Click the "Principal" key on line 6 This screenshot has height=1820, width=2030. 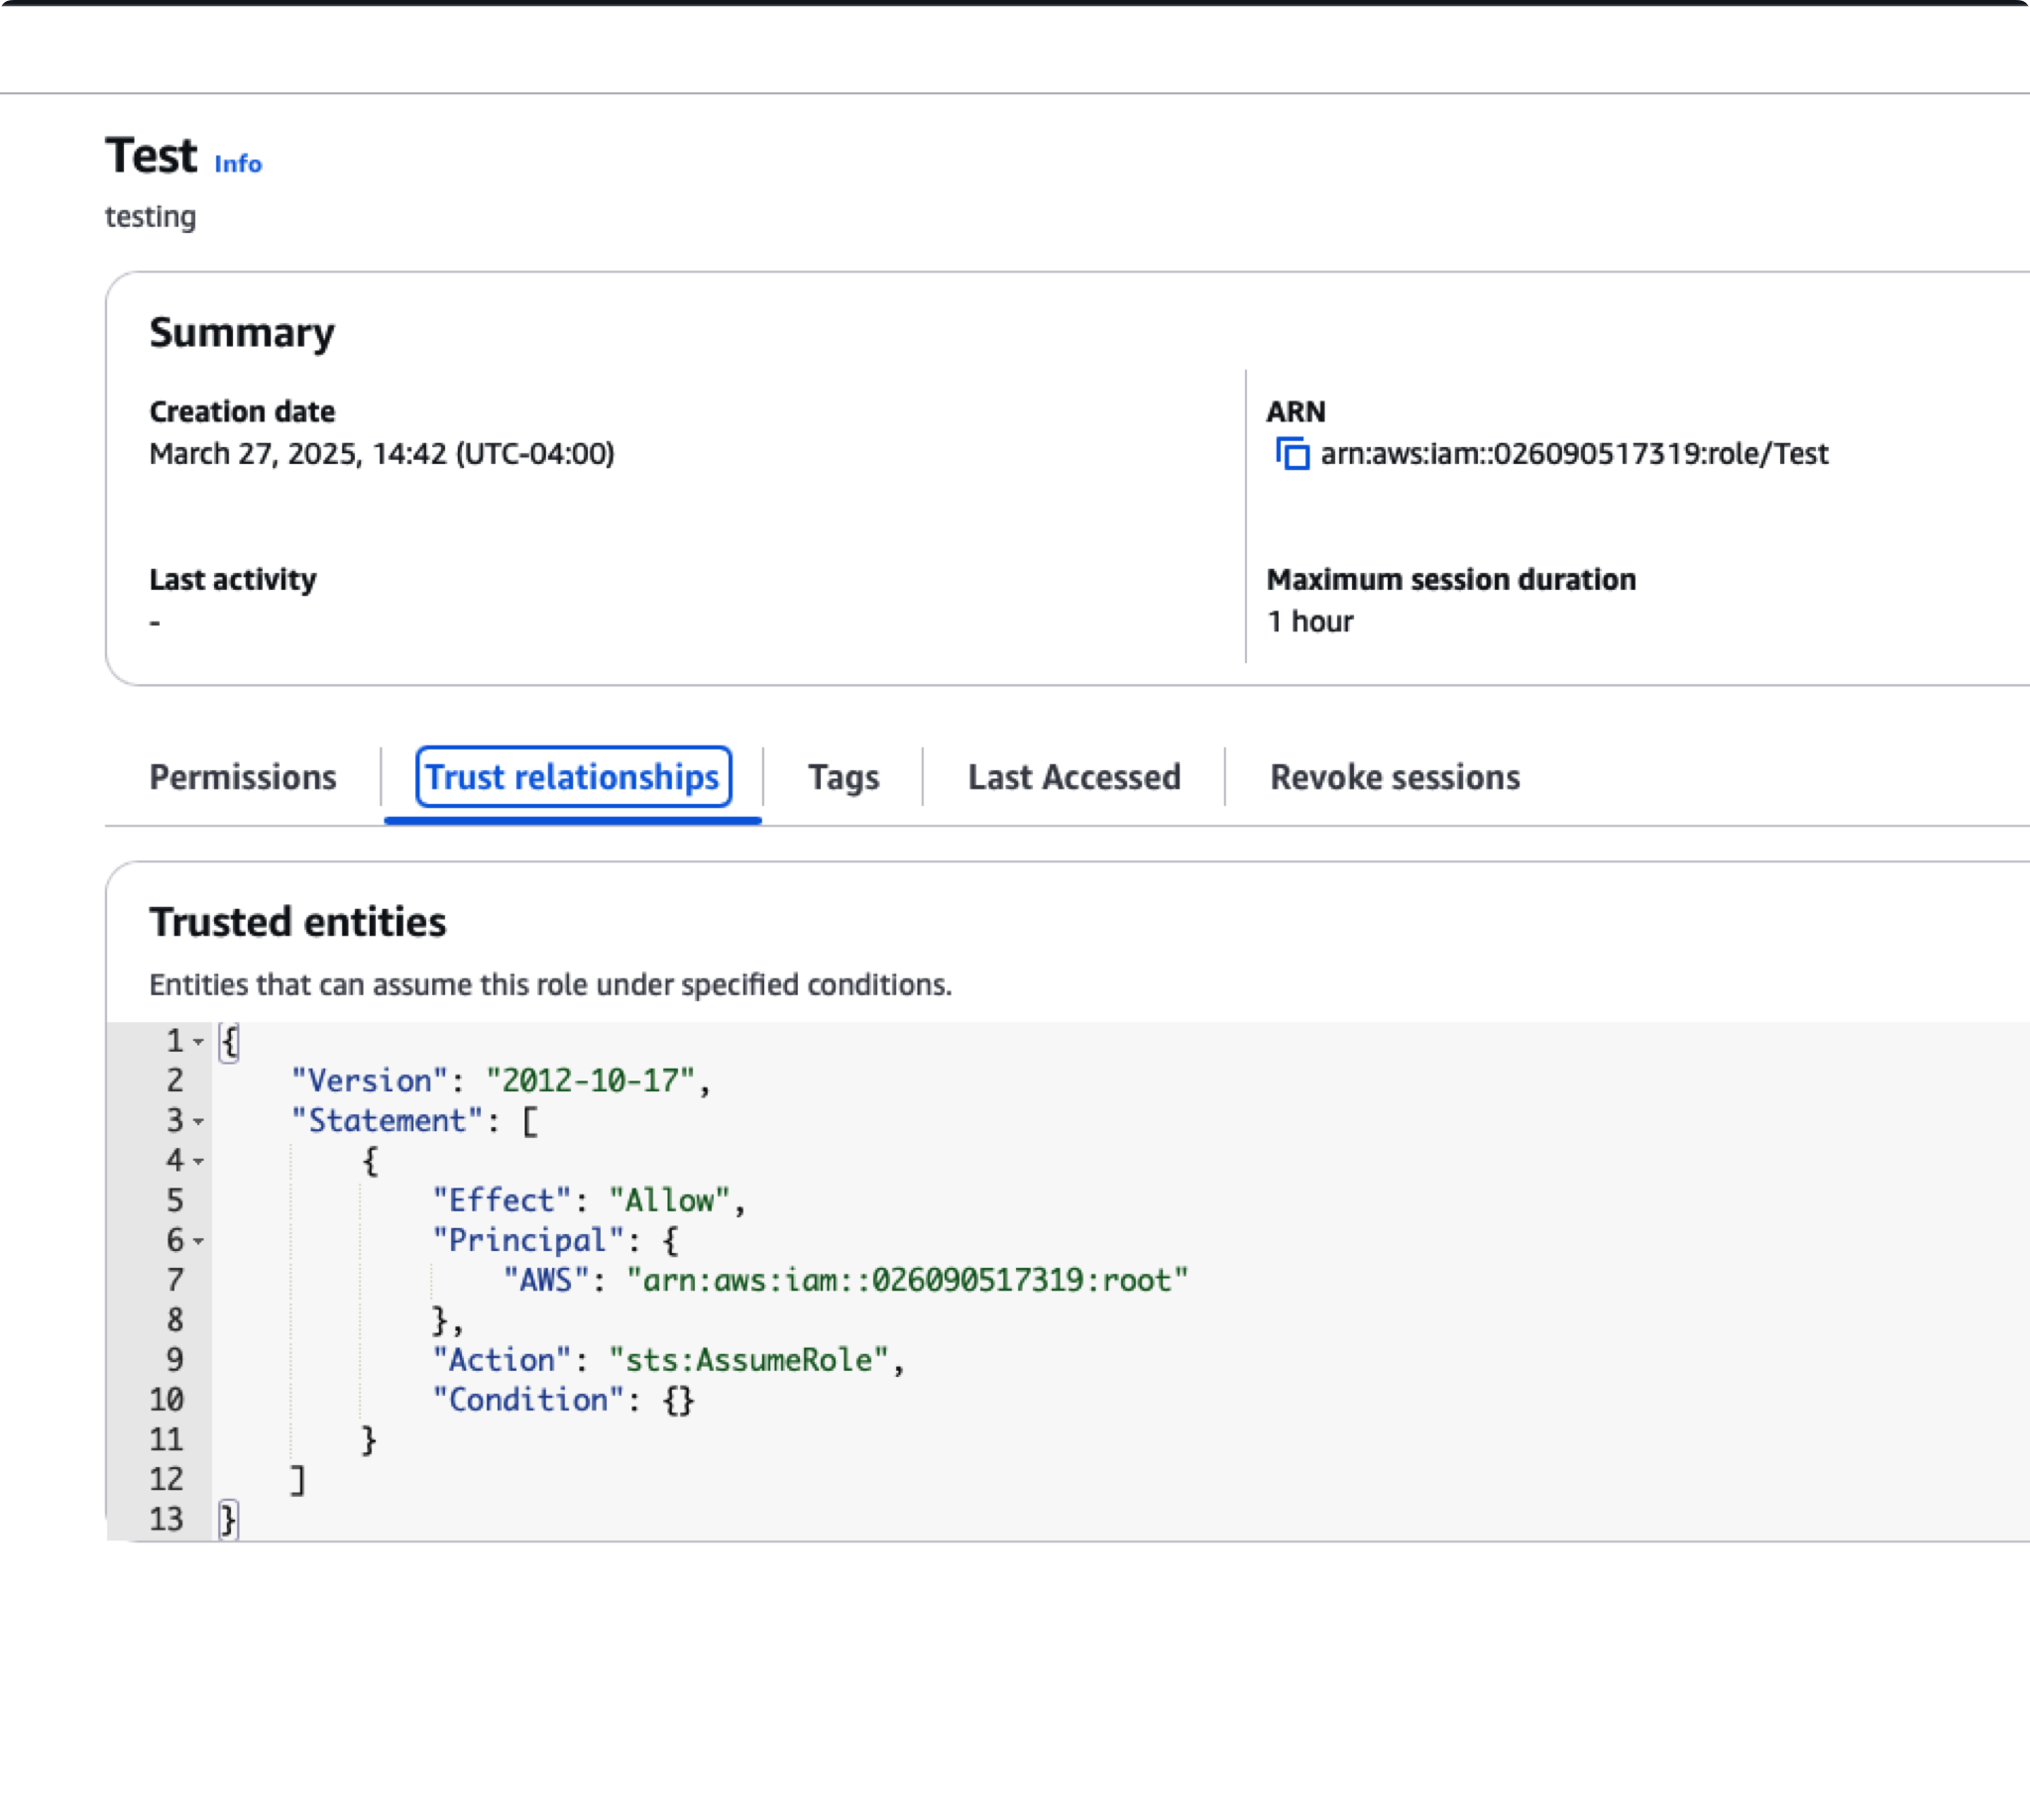coord(528,1241)
